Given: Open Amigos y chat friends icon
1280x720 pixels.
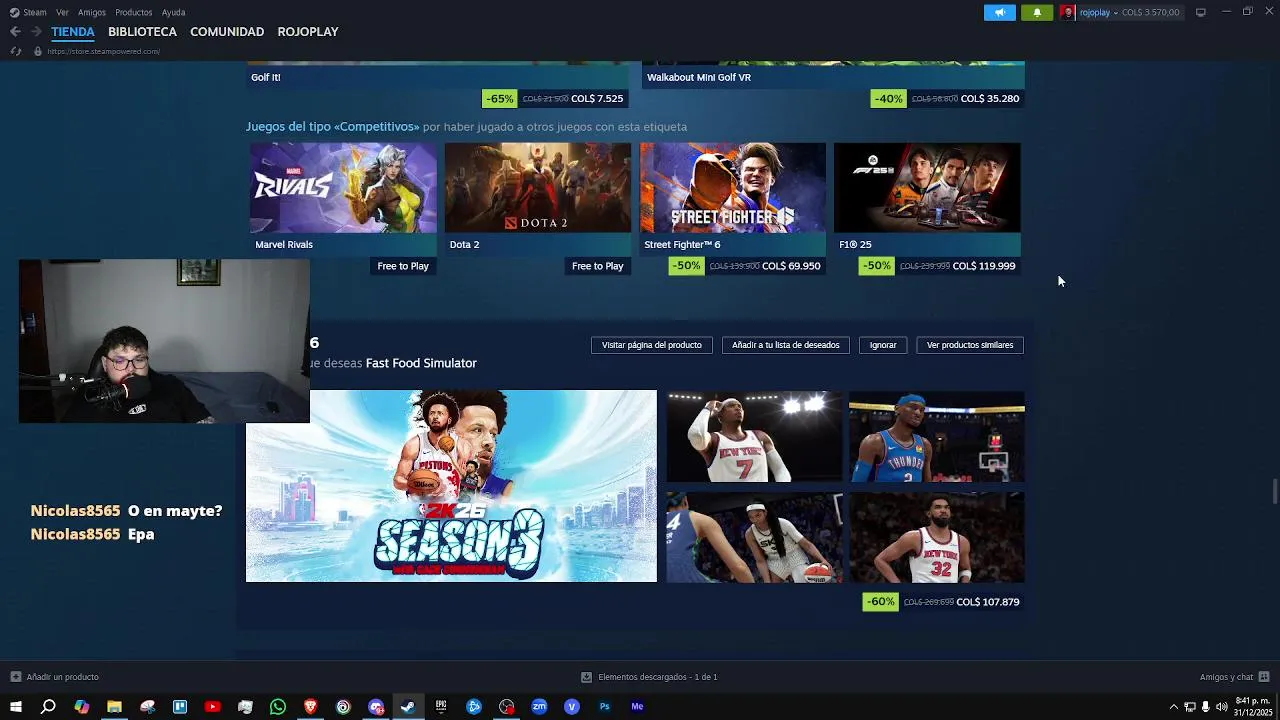Looking at the screenshot, I should pos(1264,677).
